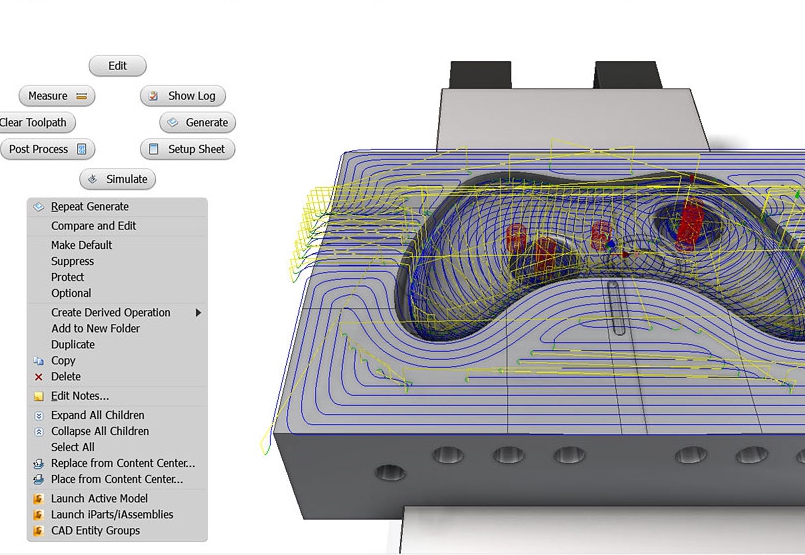This screenshot has width=805, height=555.
Task: Open Edit Notes from the menu
Action: tap(79, 396)
